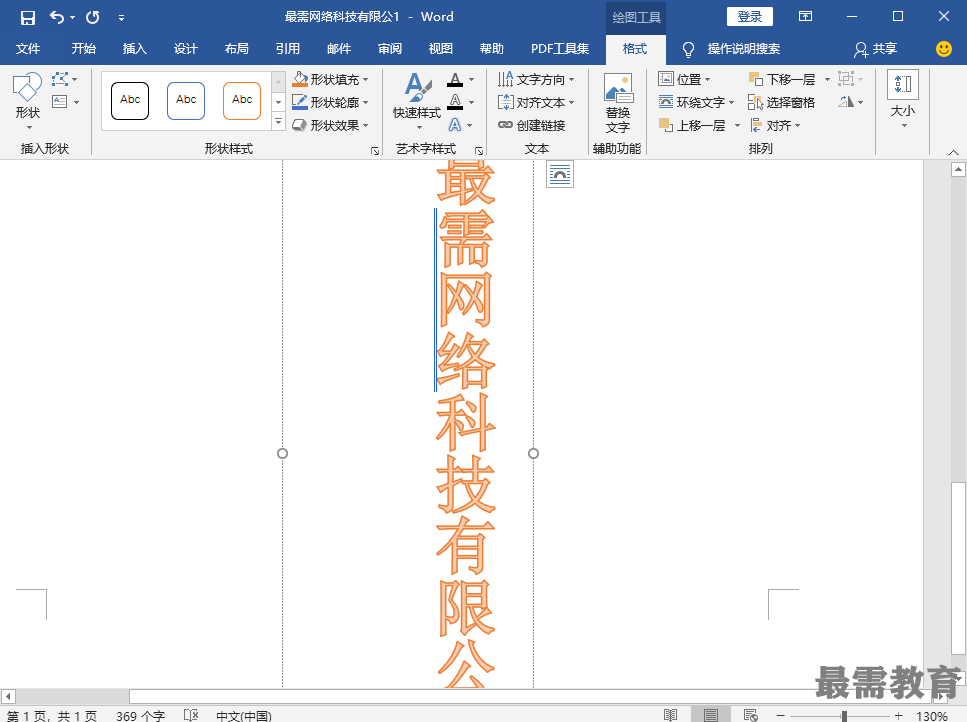Image resolution: width=967 pixels, height=722 pixels.
Task: Click the spelling check icon in status bar
Action: [191, 715]
